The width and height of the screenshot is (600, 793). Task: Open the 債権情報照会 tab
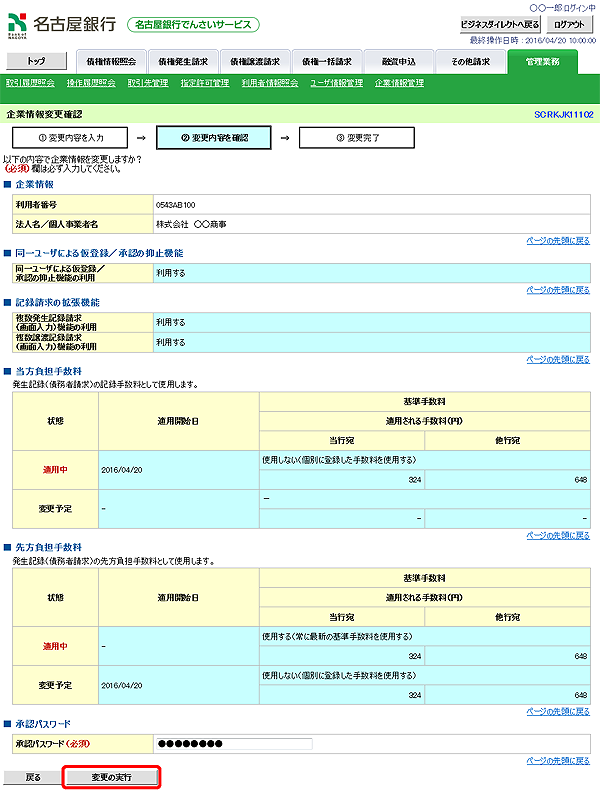pyautogui.click(x=111, y=62)
